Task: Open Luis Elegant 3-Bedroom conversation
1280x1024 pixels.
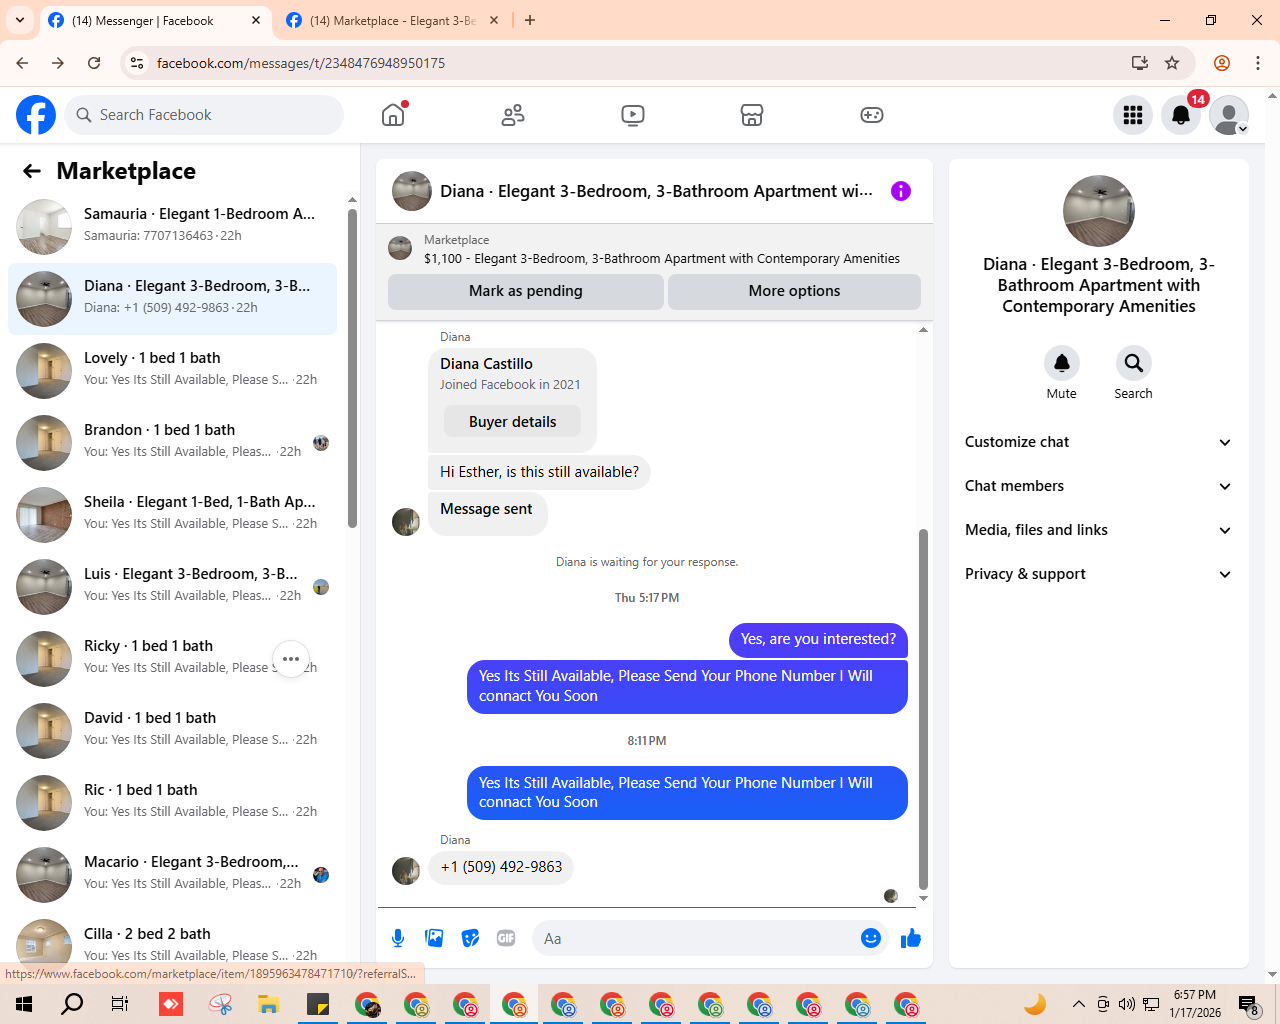Action: click(x=172, y=587)
